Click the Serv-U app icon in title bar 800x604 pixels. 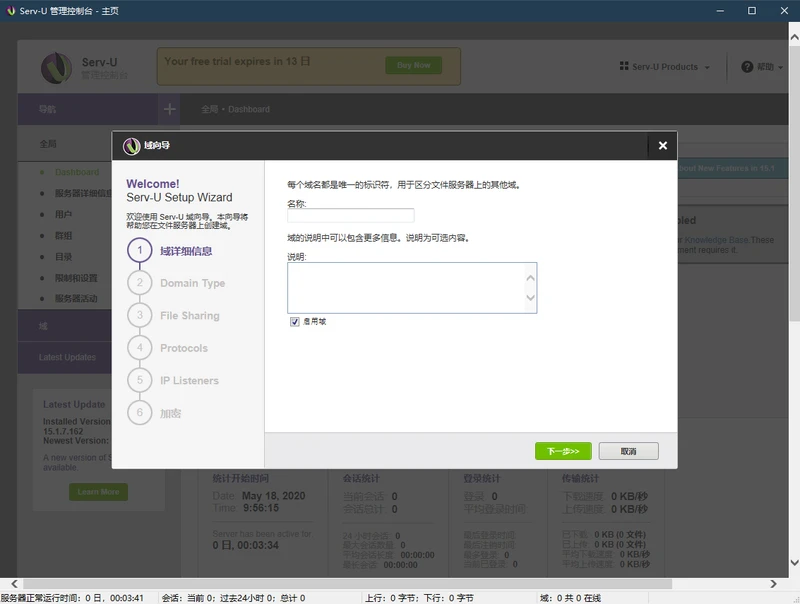(x=11, y=11)
